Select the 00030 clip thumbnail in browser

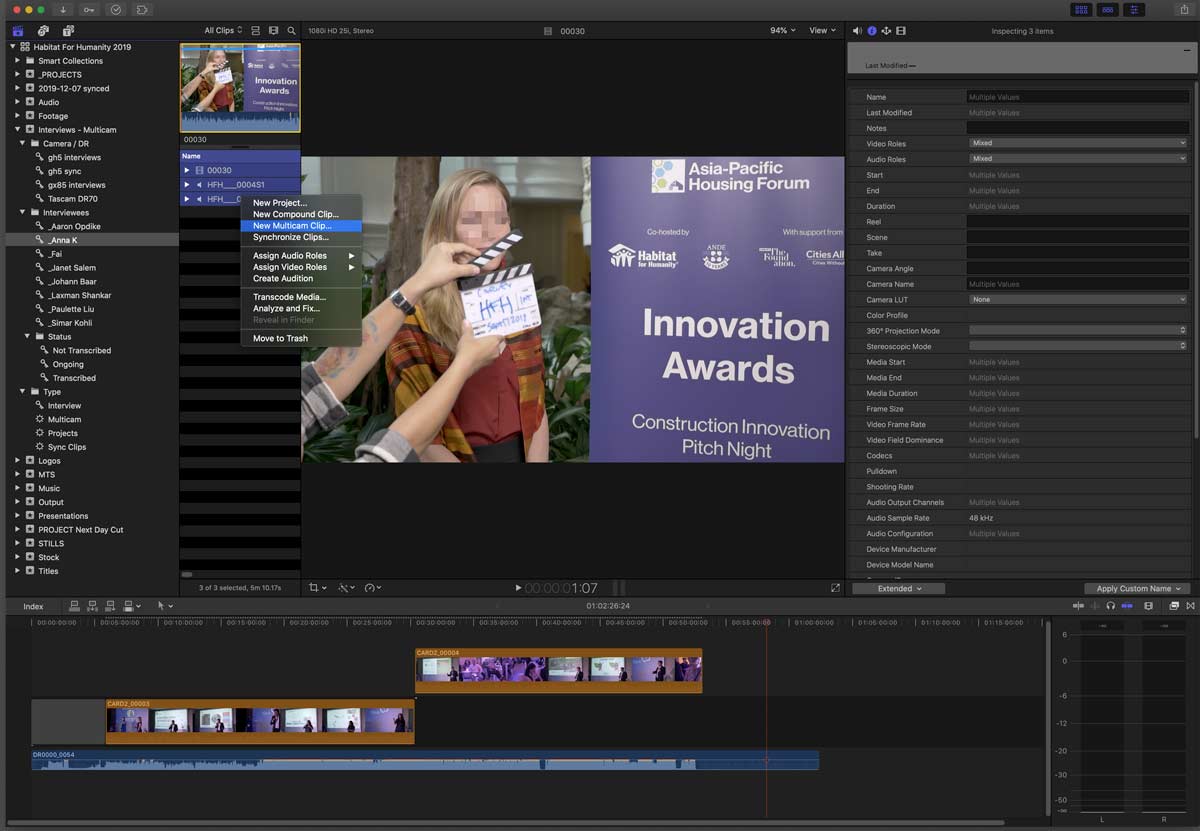point(240,87)
